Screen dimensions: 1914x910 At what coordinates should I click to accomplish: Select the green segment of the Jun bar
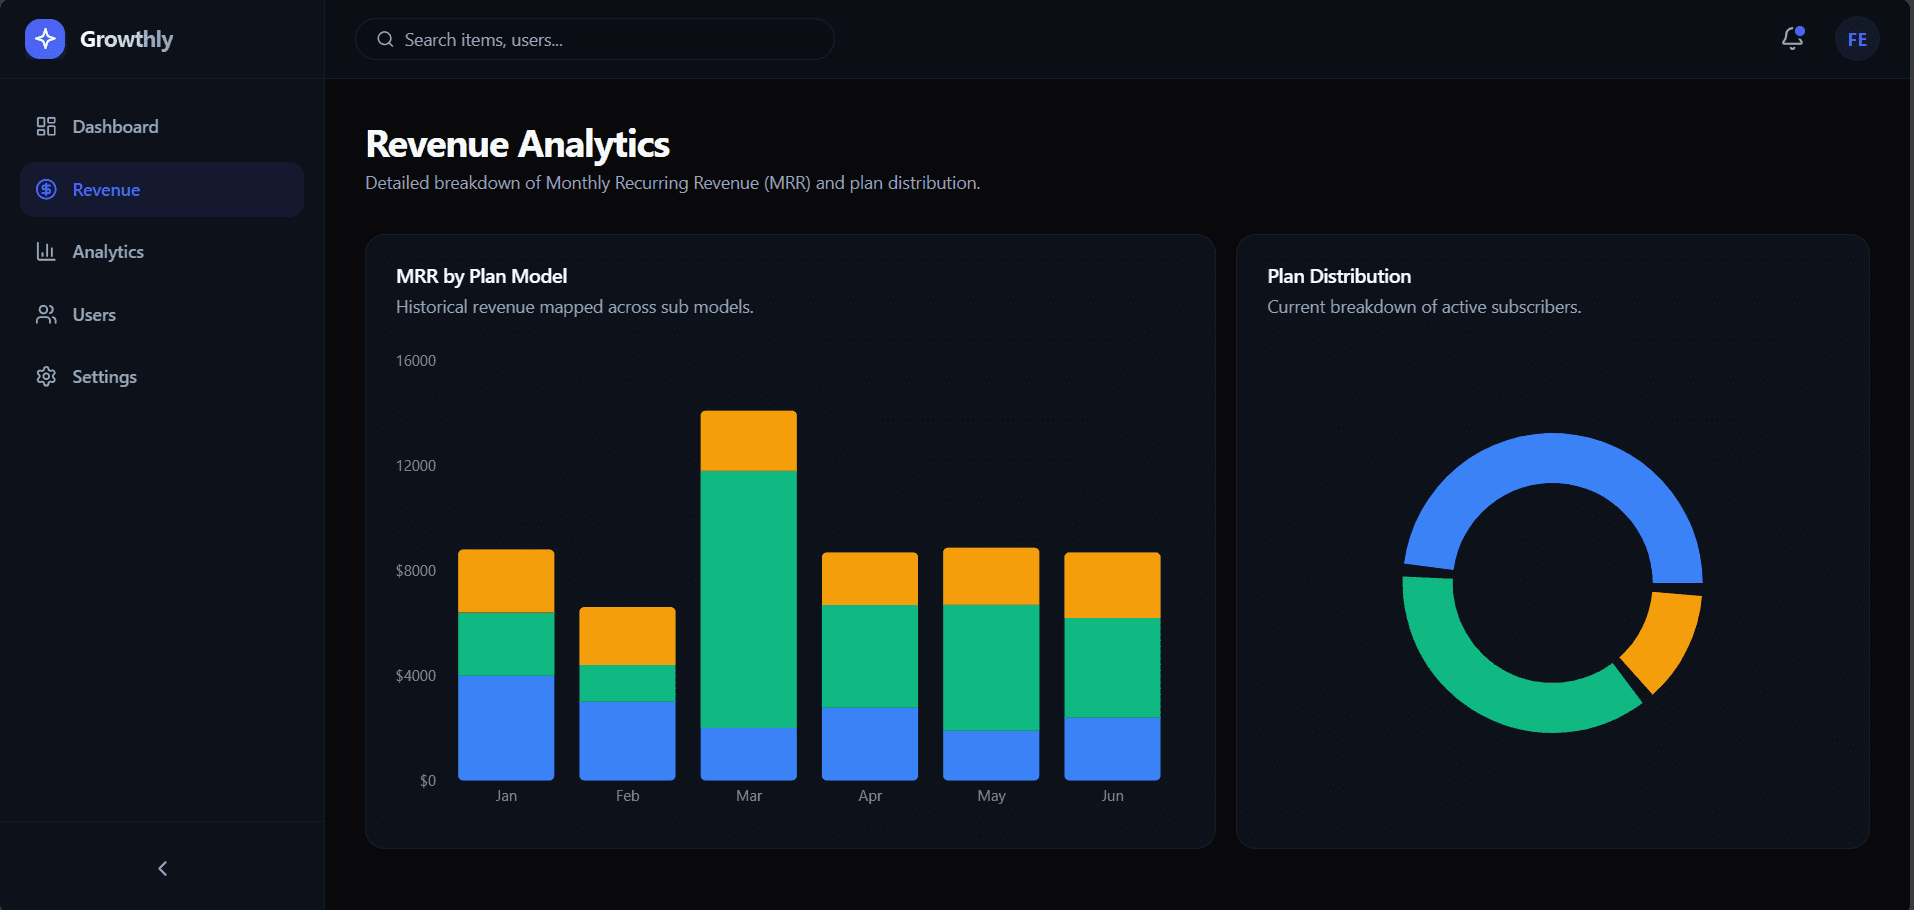click(x=1112, y=667)
